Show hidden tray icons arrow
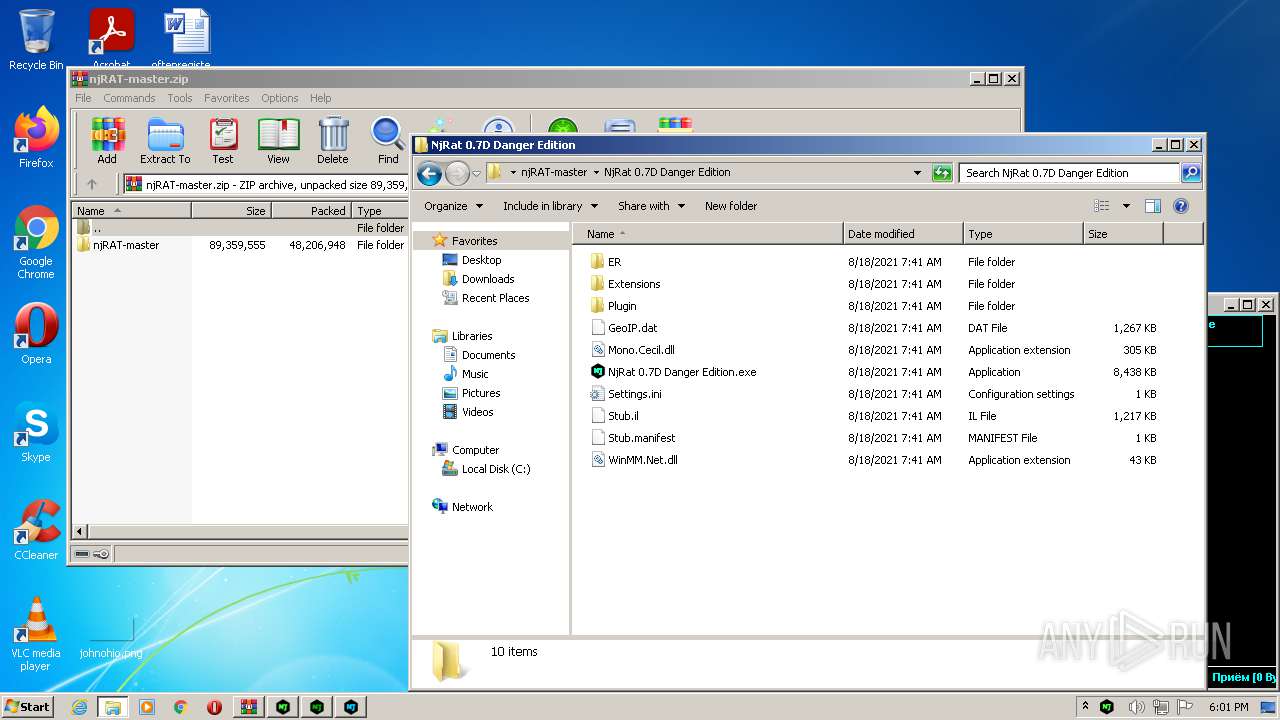Image resolution: width=1280 pixels, height=720 pixels. click(x=1086, y=707)
